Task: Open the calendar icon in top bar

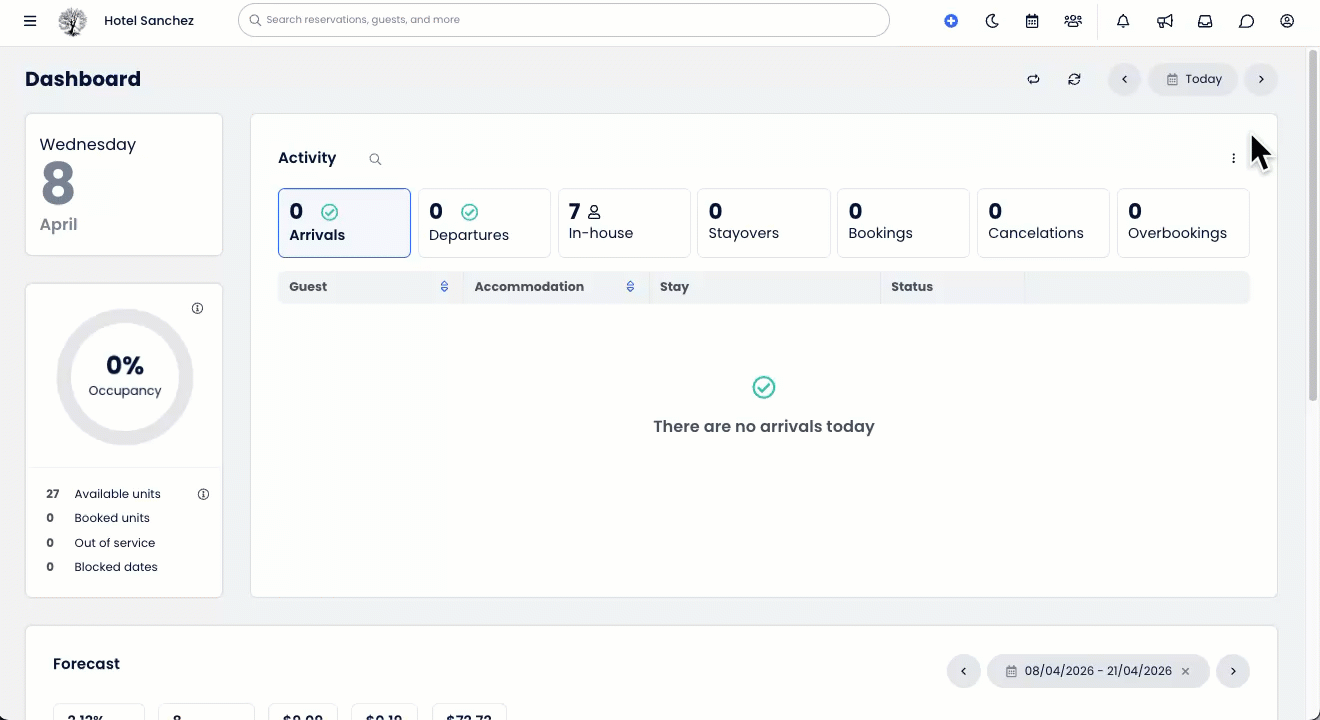Action: pyautogui.click(x=1032, y=21)
